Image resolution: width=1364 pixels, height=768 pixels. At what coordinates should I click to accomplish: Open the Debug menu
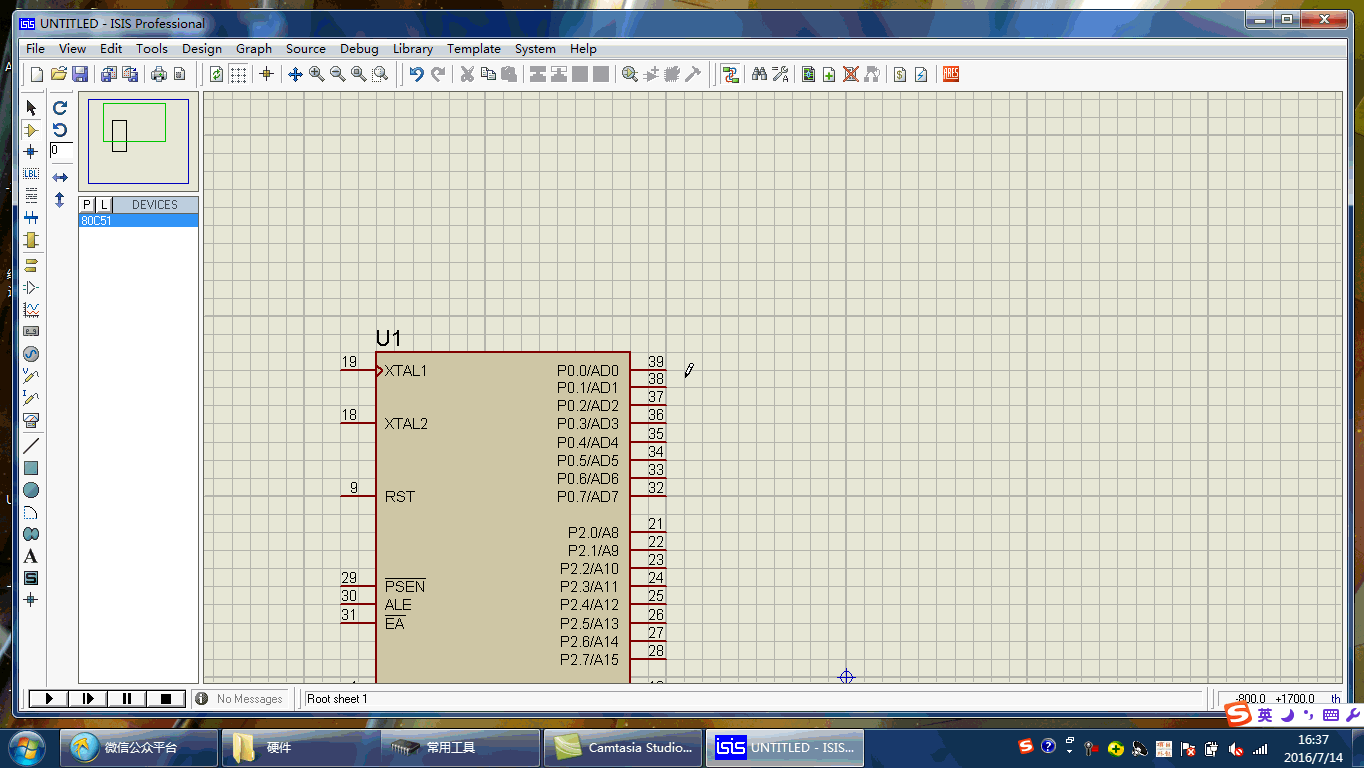tap(359, 48)
